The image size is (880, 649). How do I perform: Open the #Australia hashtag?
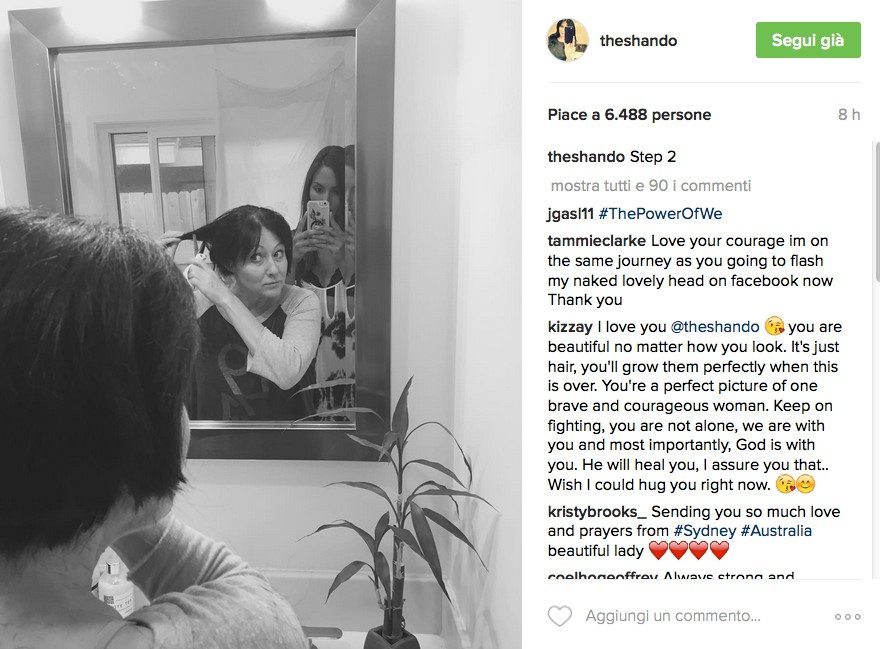tap(776, 531)
